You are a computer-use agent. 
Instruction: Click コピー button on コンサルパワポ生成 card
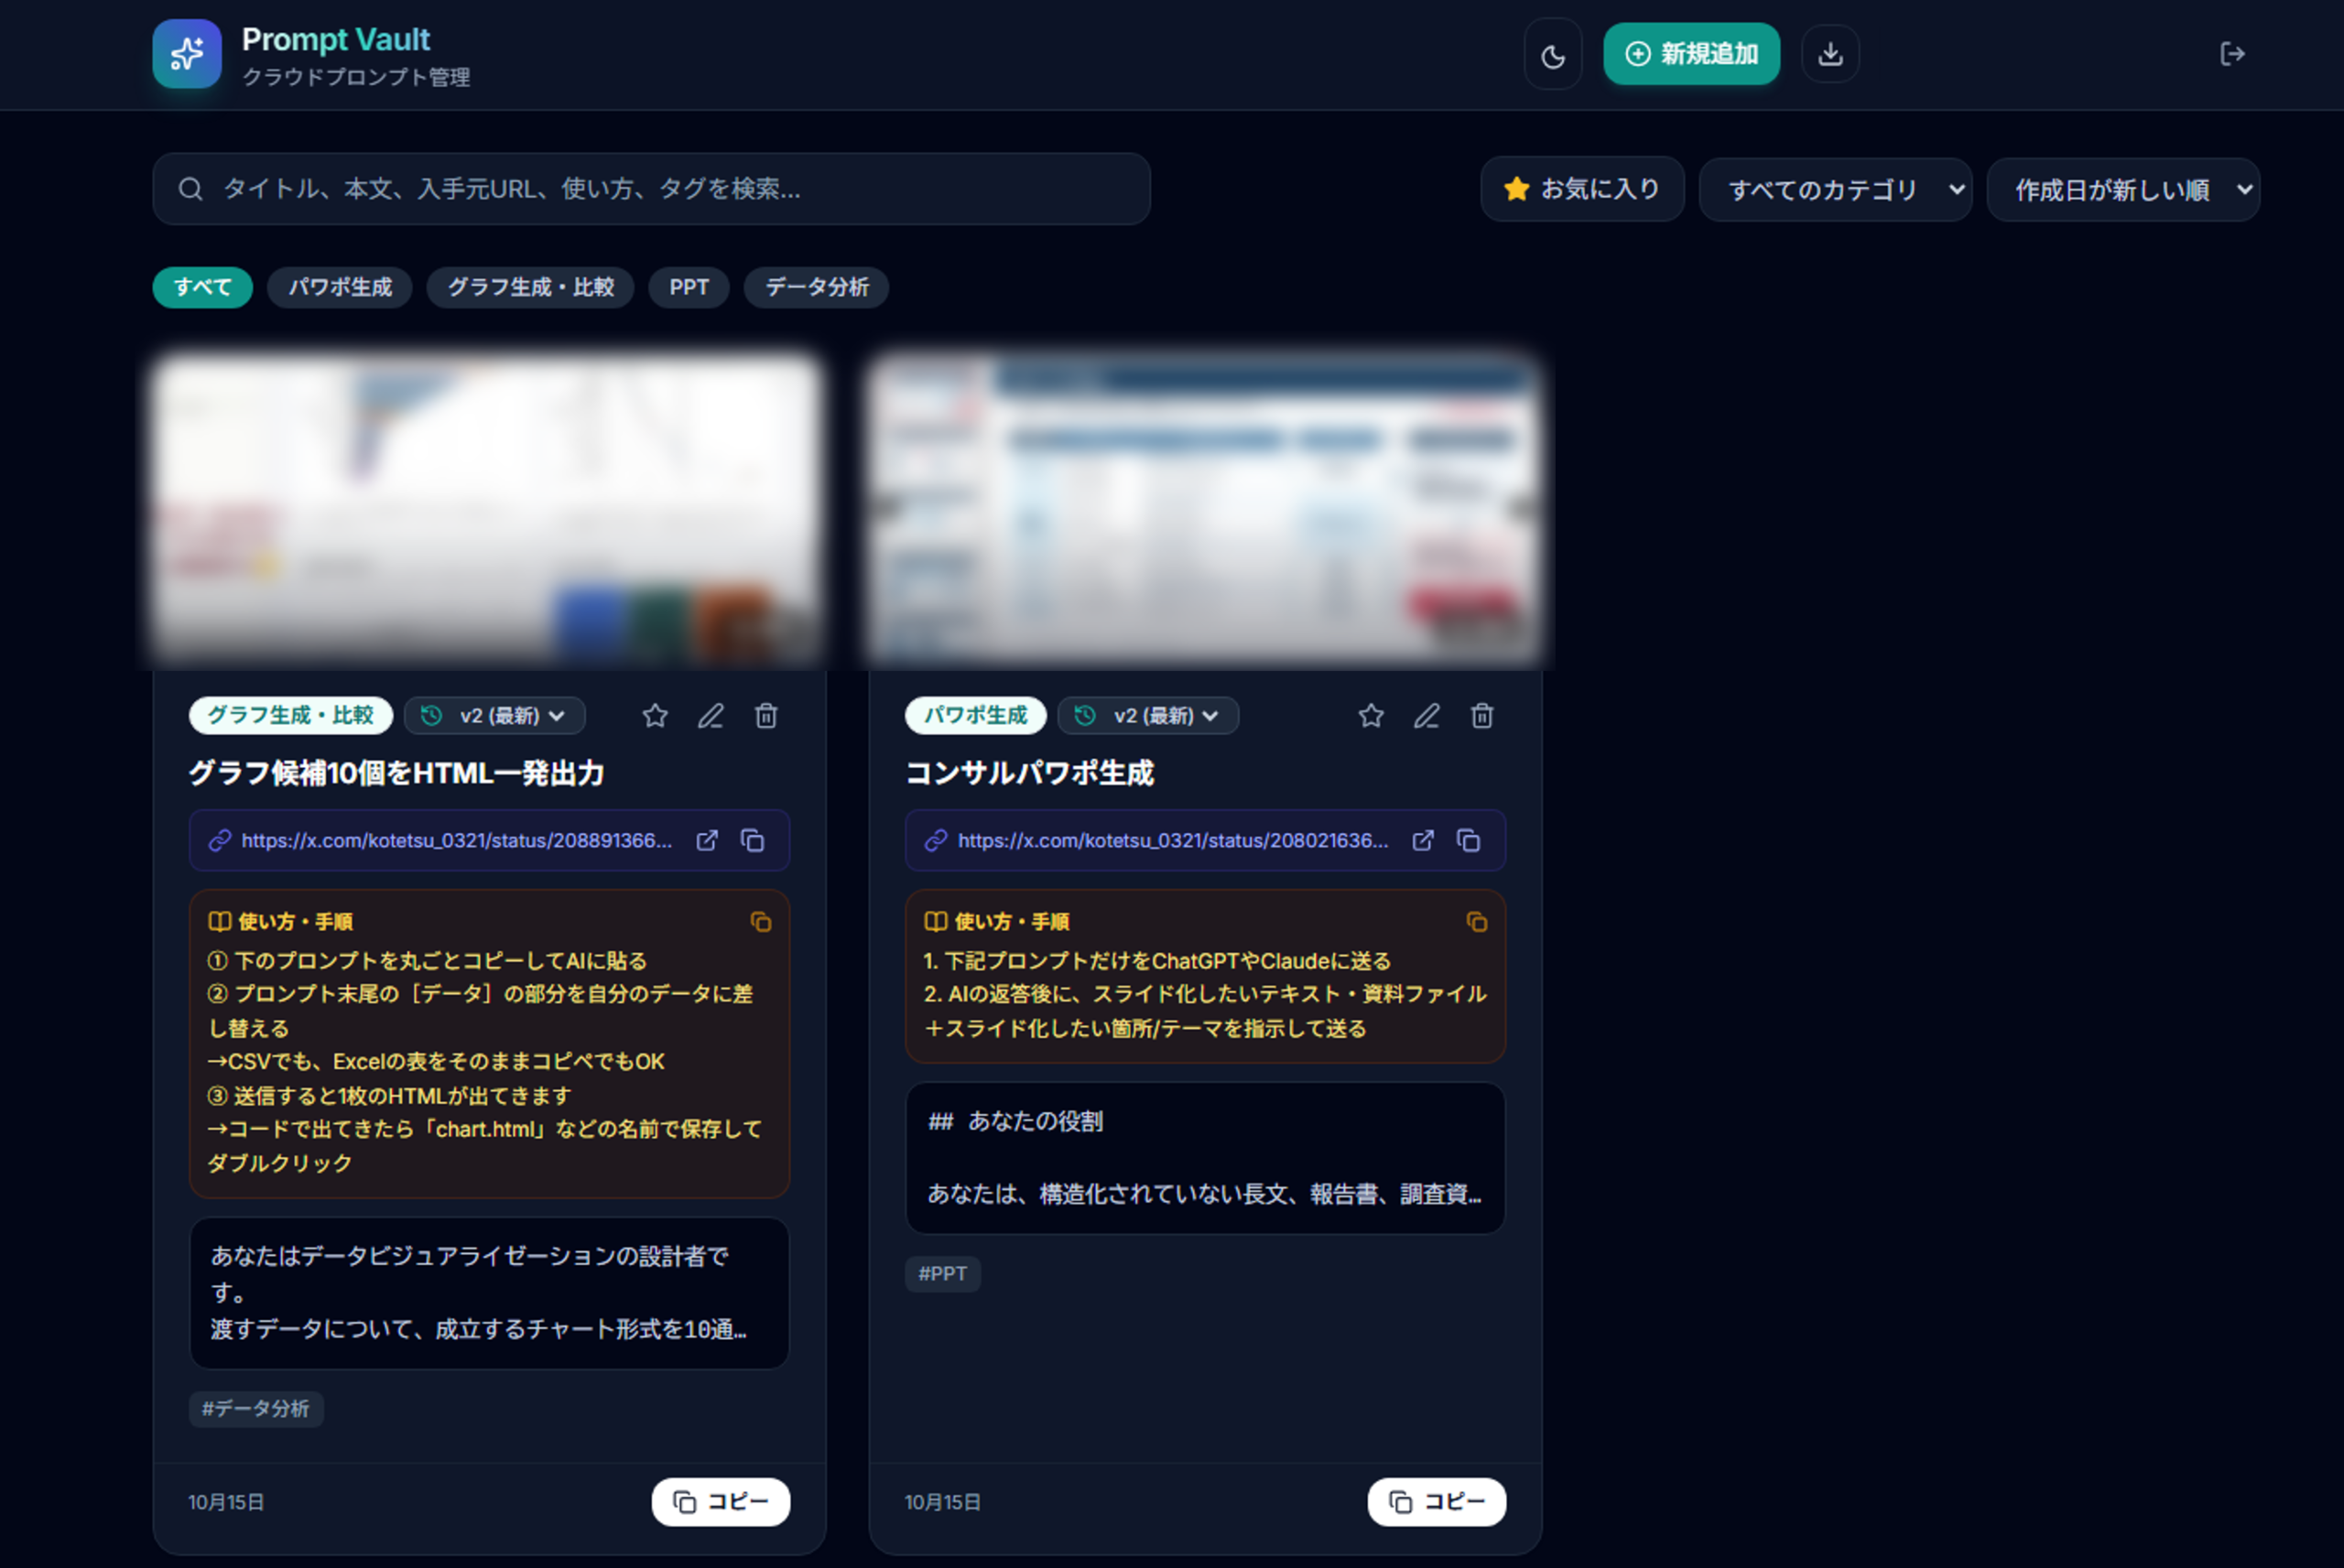[1436, 1502]
